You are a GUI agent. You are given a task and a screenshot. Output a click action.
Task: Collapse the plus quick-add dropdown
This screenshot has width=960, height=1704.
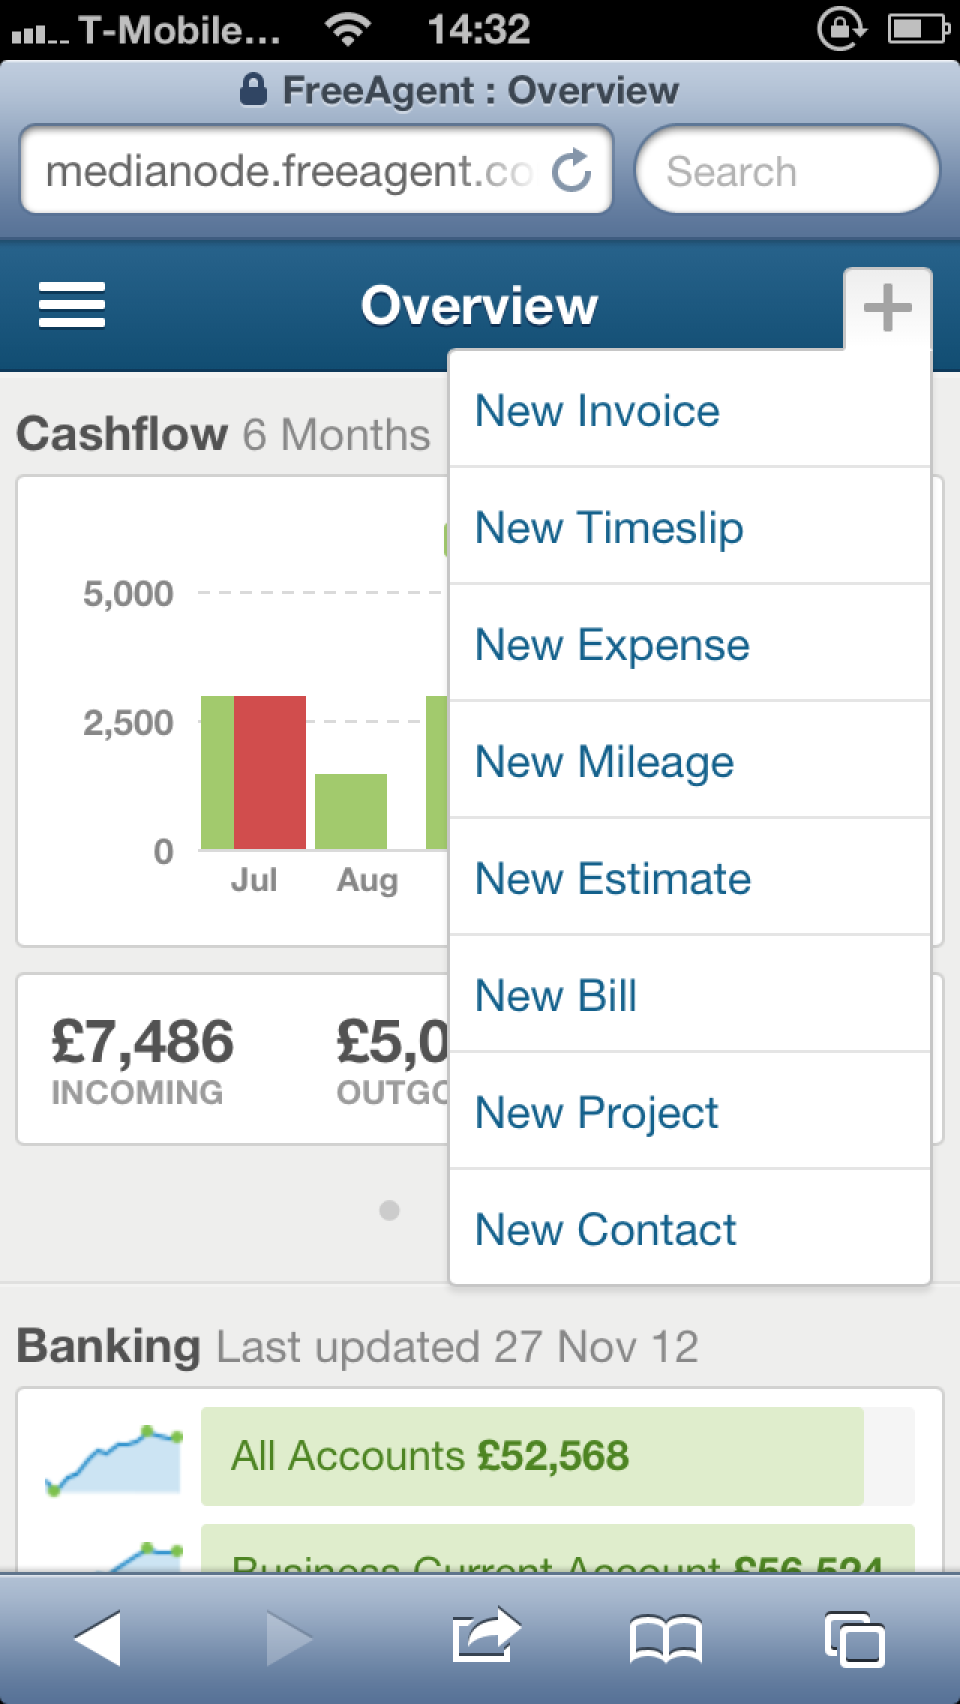[887, 307]
